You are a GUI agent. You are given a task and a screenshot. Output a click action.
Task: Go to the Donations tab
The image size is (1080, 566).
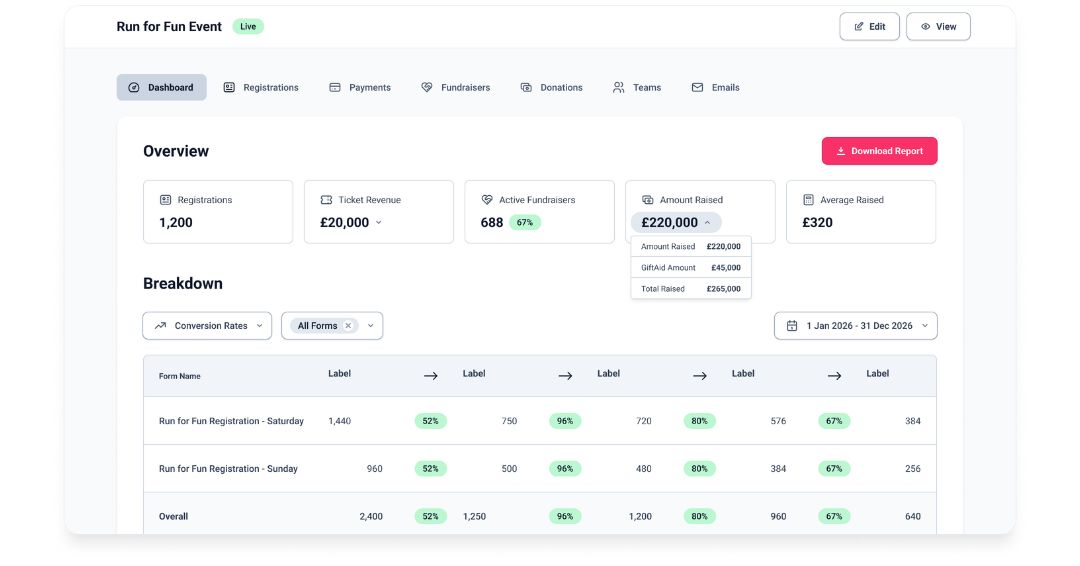click(x=552, y=87)
